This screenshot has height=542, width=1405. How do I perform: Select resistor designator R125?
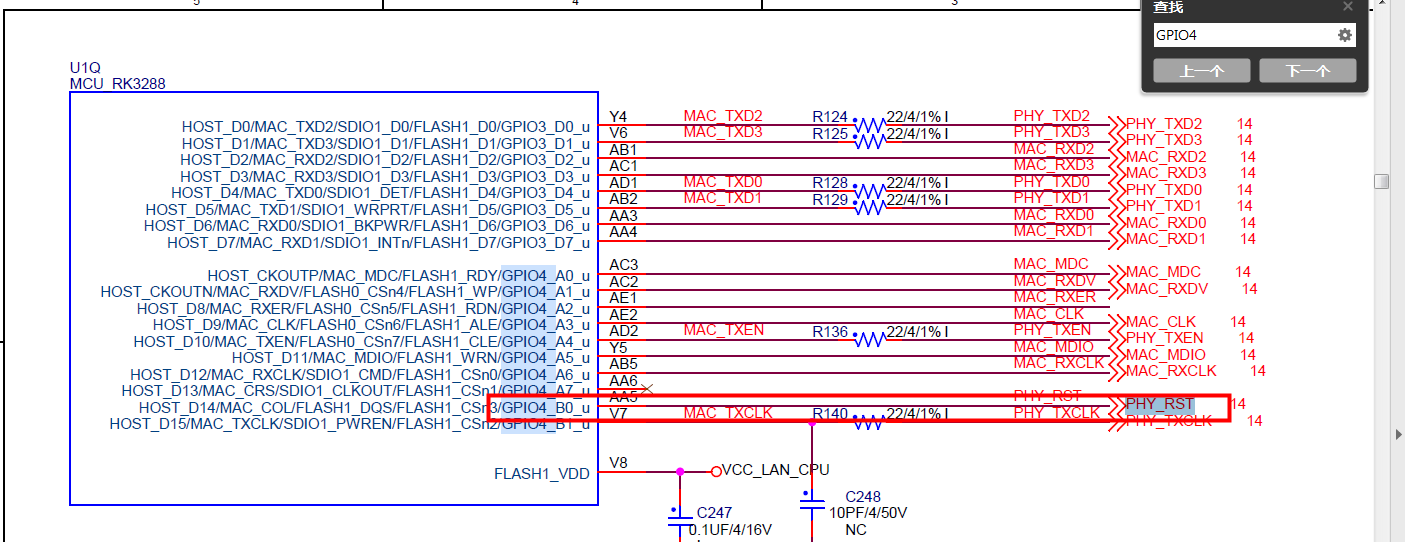[830, 133]
